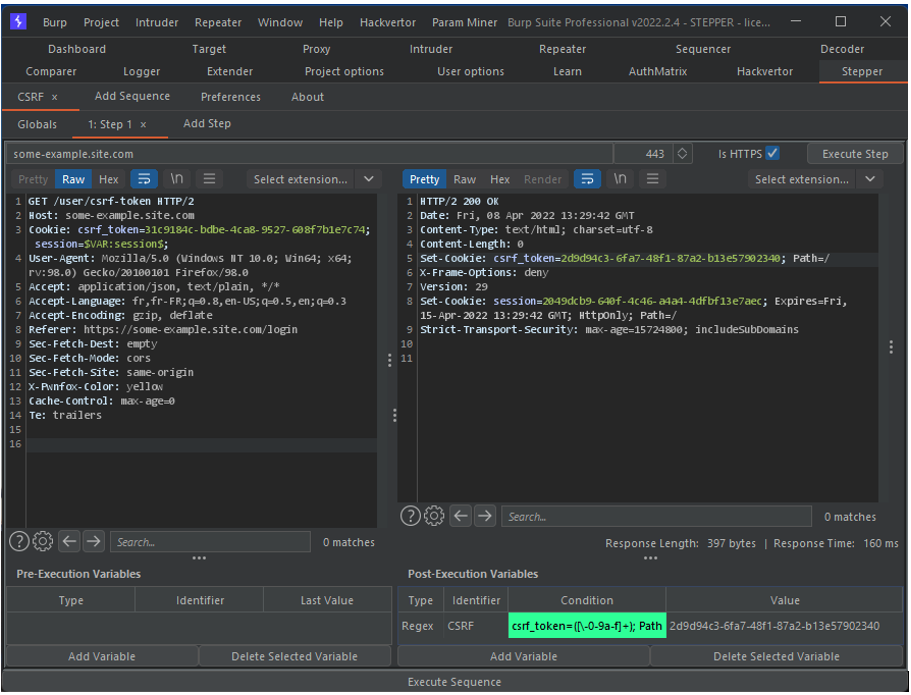Click the help icon under request editor
Viewport: 911px width, 695px height.
point(18,541)
